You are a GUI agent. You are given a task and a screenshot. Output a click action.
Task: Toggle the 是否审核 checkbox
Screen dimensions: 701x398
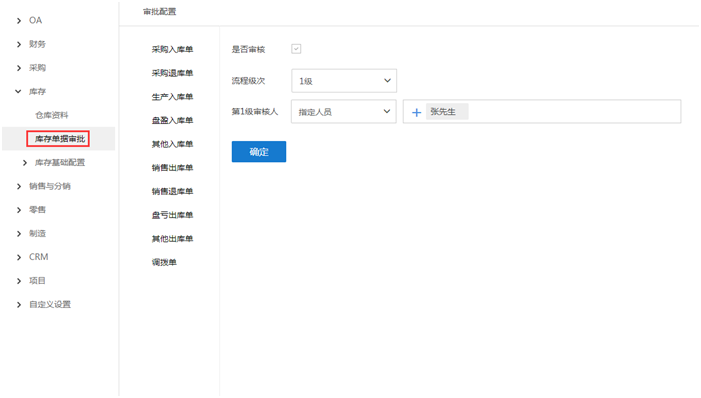coord(296,49)
